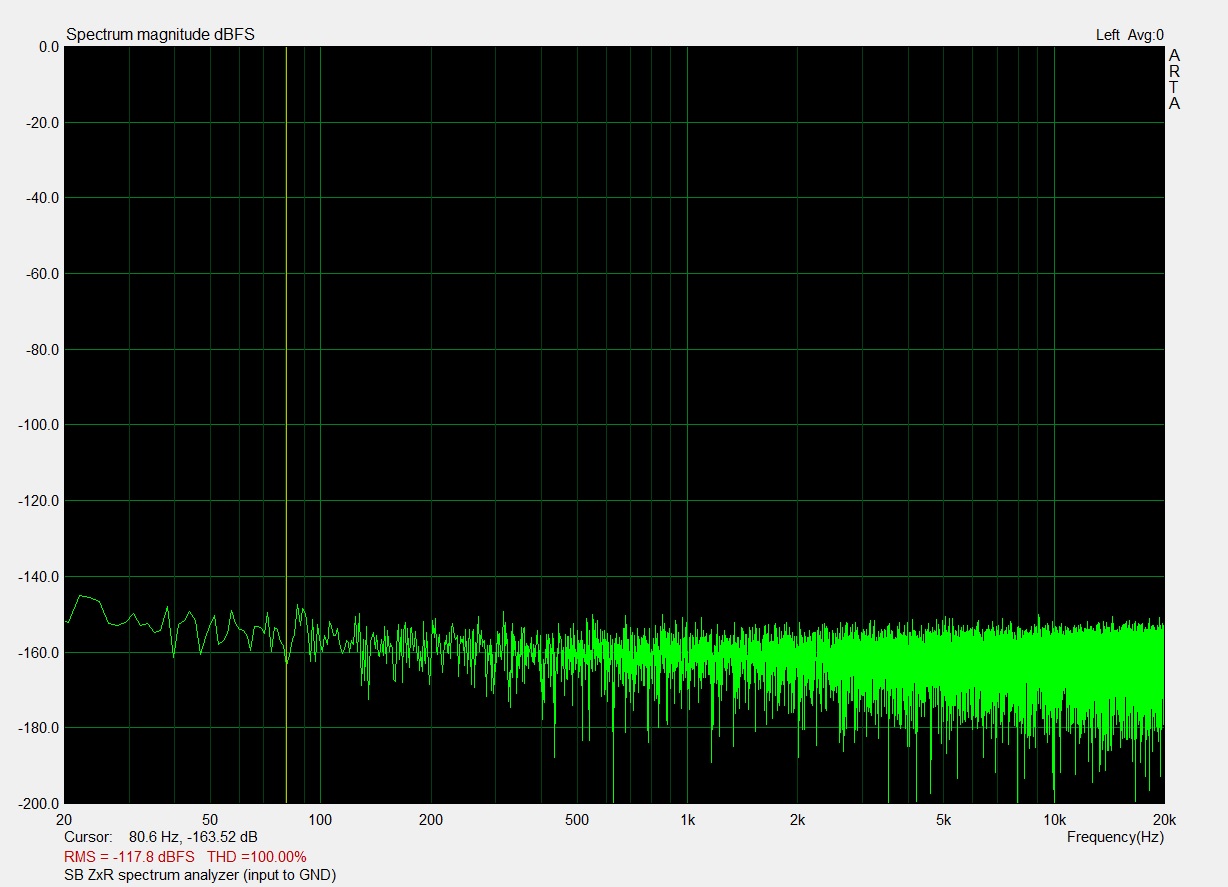Click the 'RMS = -117.8 dBFS' readout
The image size is (1228, 887).
(129, 856)
